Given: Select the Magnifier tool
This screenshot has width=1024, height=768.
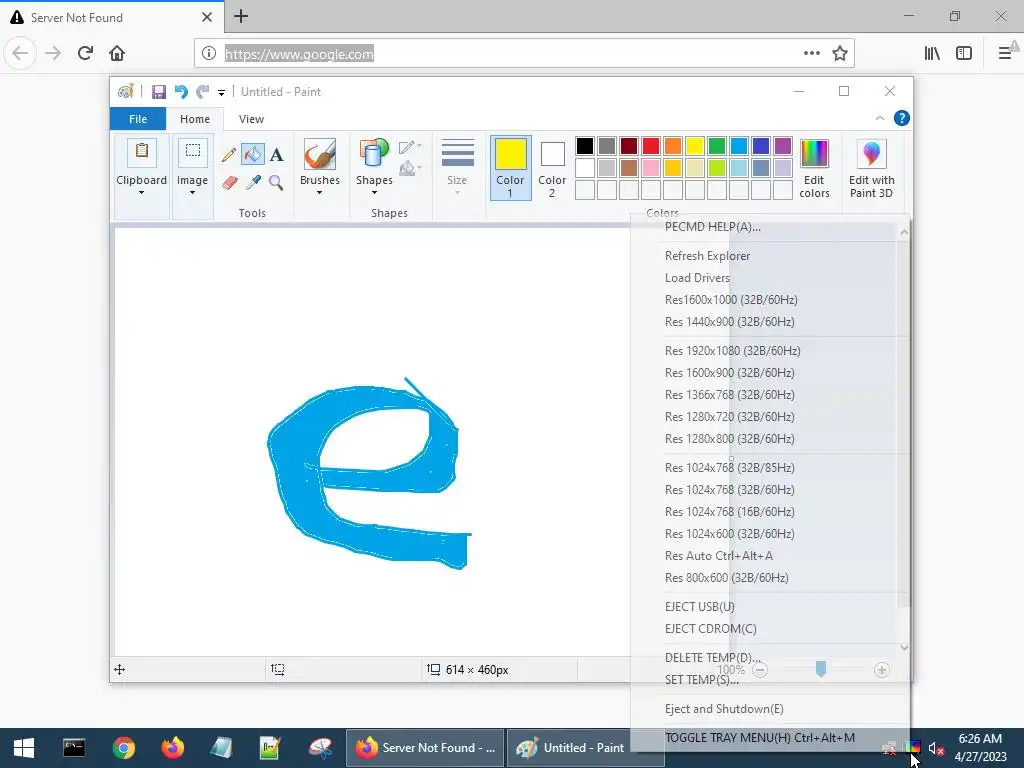Looking at the screenshot, I should (276, 182).
